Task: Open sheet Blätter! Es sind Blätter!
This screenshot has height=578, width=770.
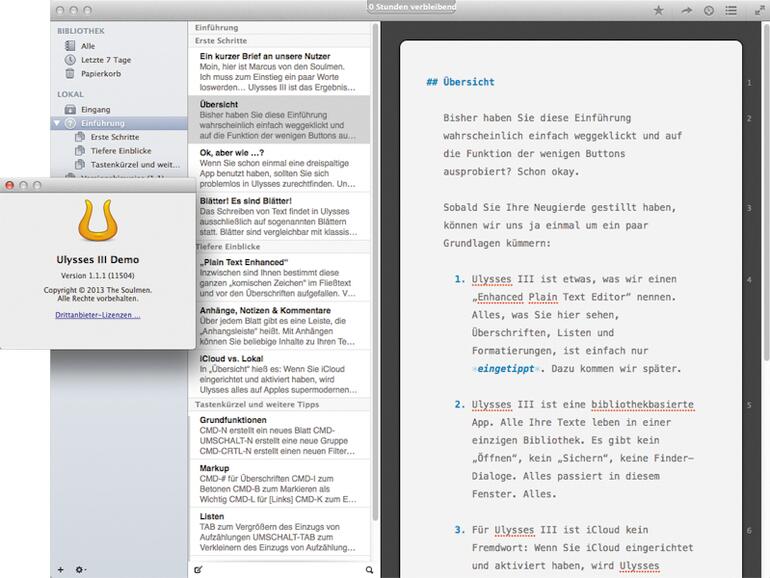Action: 279,216
